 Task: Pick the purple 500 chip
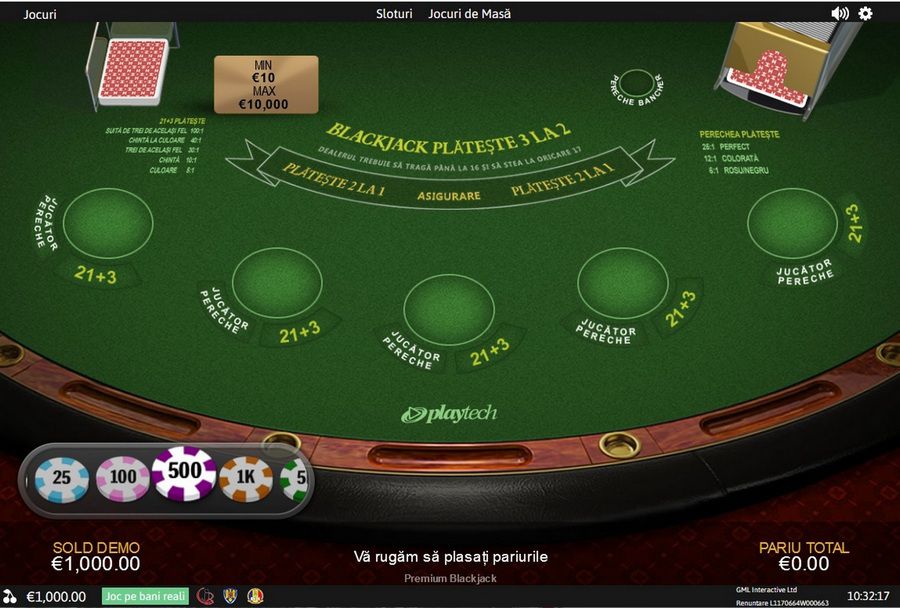[x=184, y=473]
